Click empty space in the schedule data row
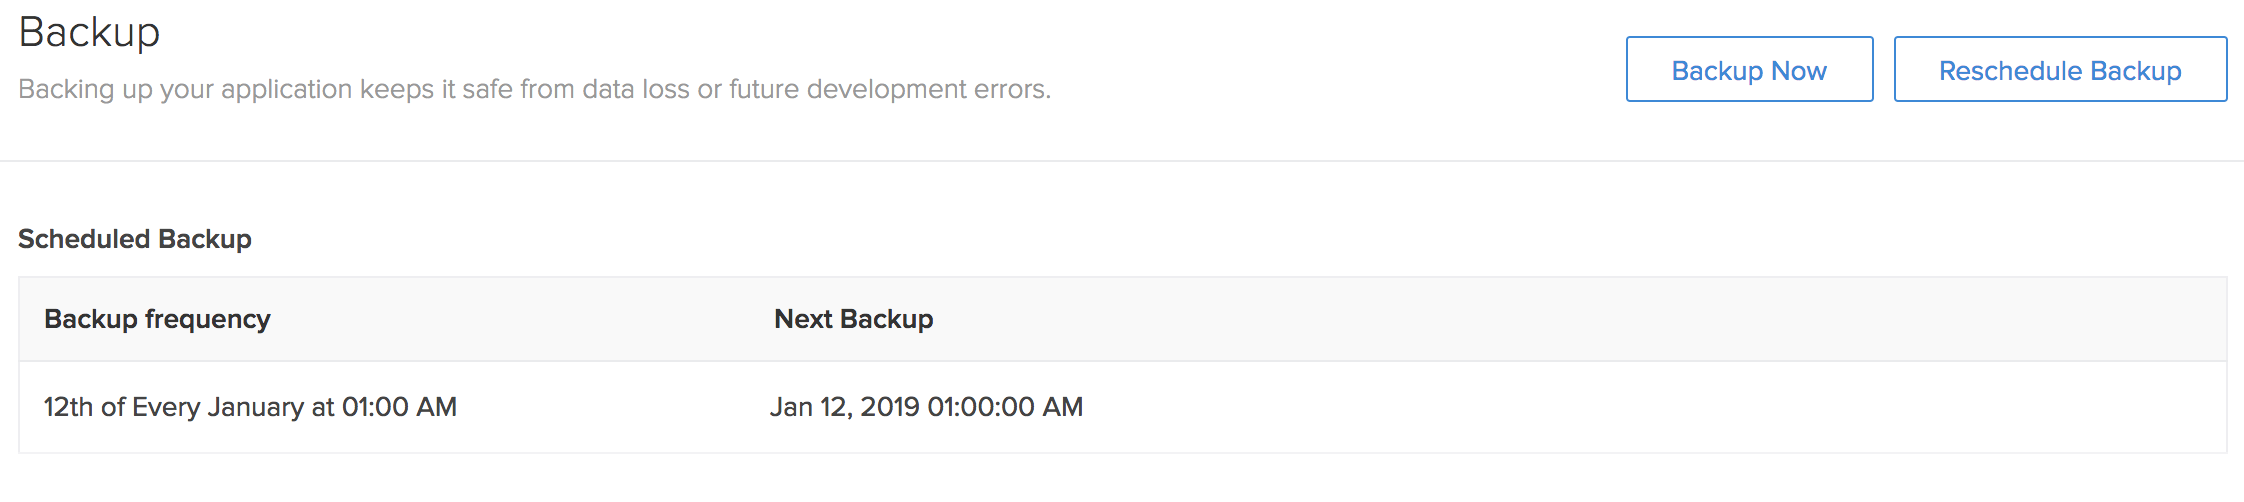 pyautogui.click(x=1650, y=407)
